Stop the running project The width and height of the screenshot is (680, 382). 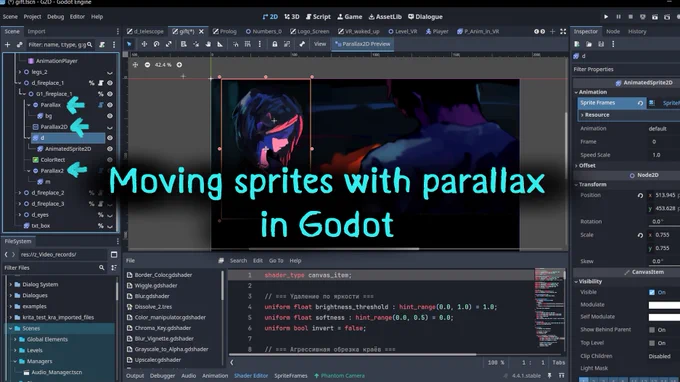(x=631, y=16)
